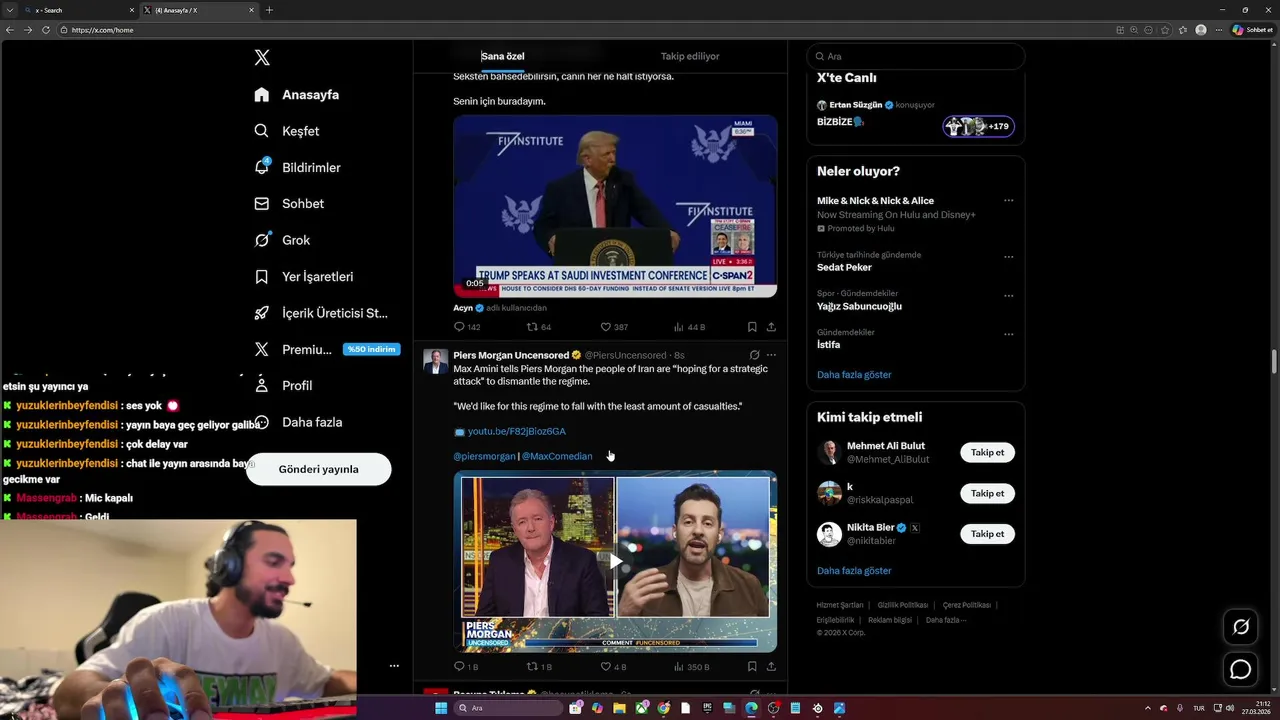Screen dimensions: 1280x720
Task: Bookmark the Trump video post
Action: (x=752, y=327)
